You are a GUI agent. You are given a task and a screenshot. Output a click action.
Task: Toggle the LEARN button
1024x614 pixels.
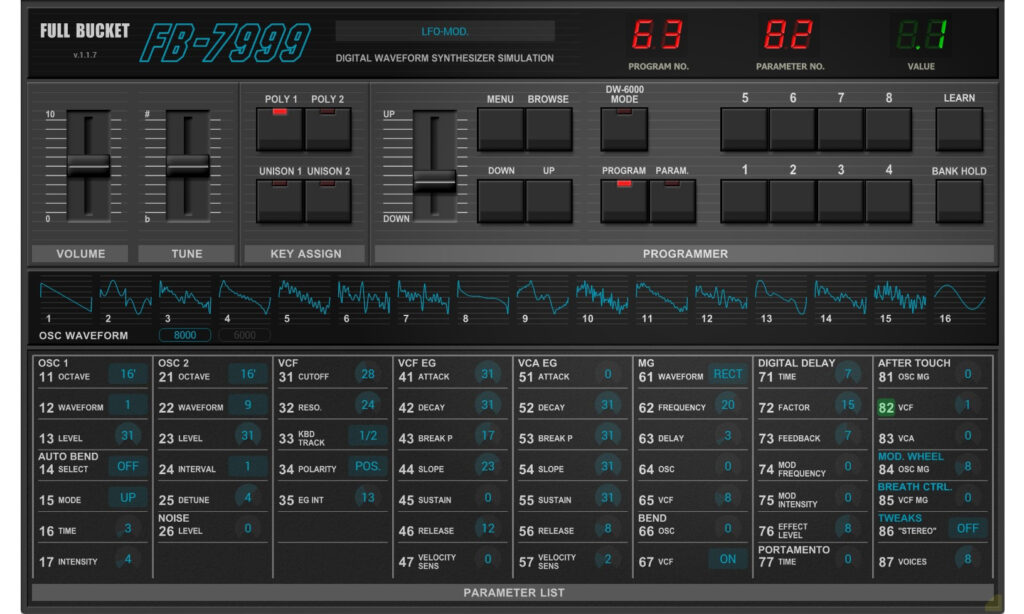point(959,129)
